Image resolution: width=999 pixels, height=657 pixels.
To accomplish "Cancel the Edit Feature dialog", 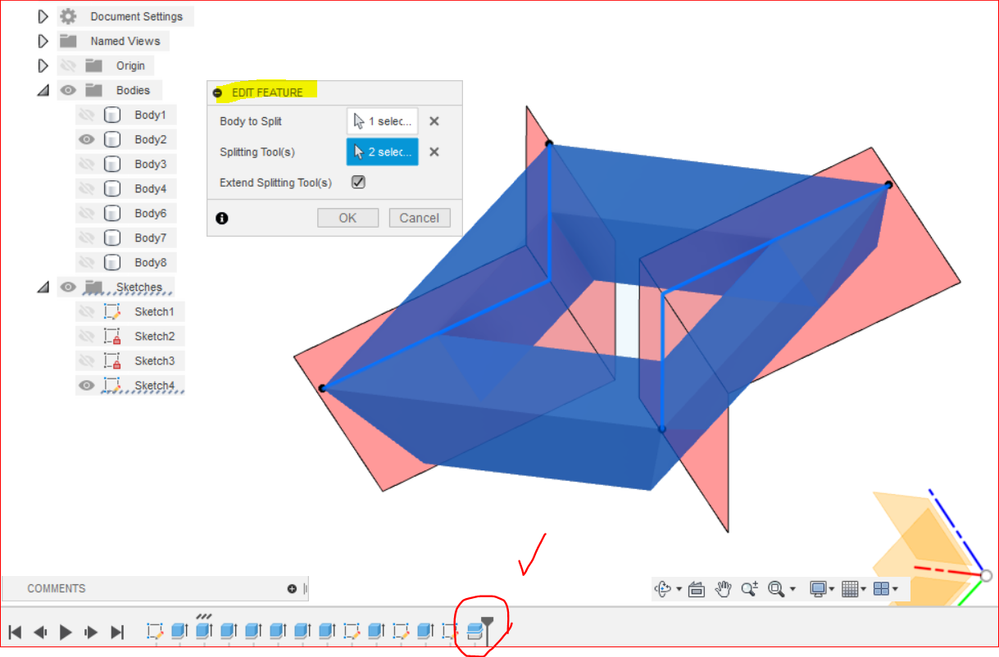I will 419,218.
